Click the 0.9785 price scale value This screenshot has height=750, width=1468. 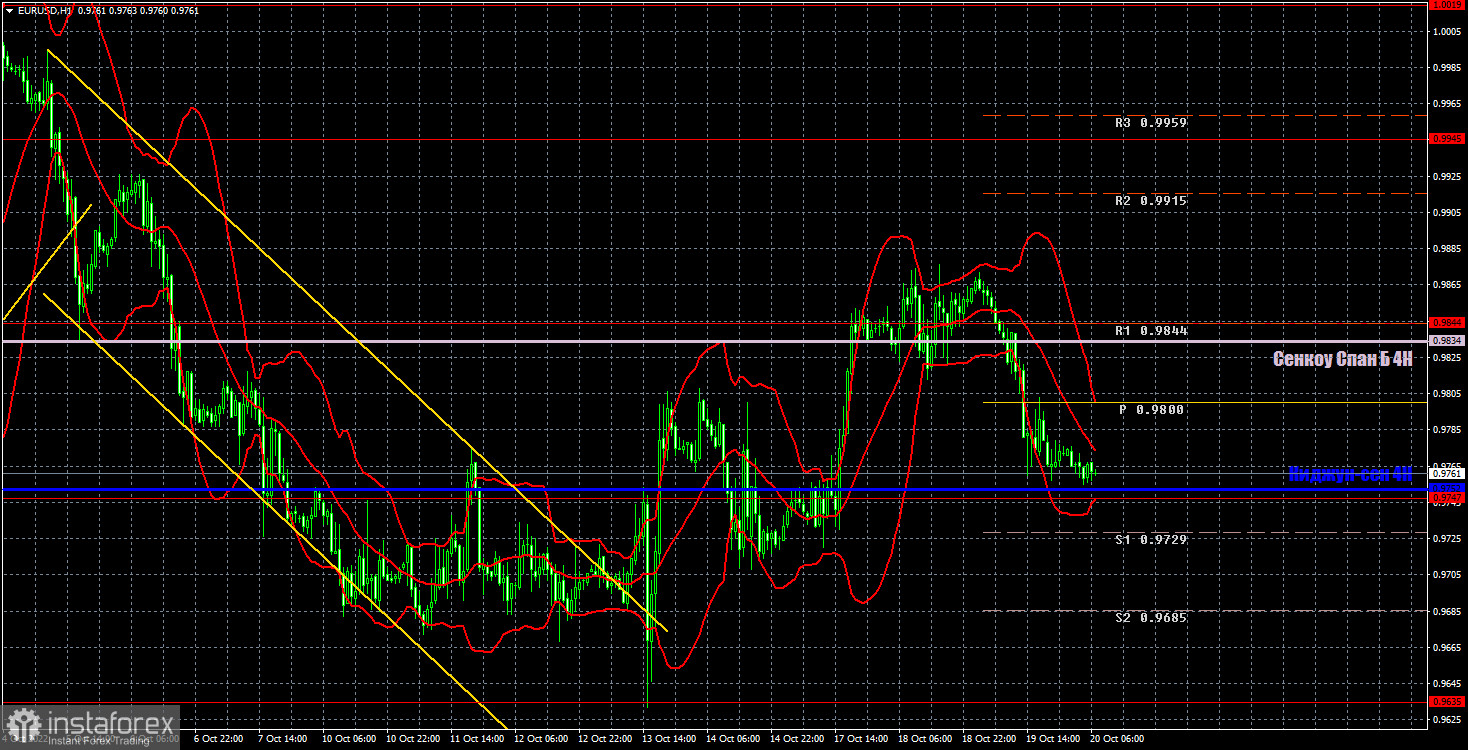1448,430
